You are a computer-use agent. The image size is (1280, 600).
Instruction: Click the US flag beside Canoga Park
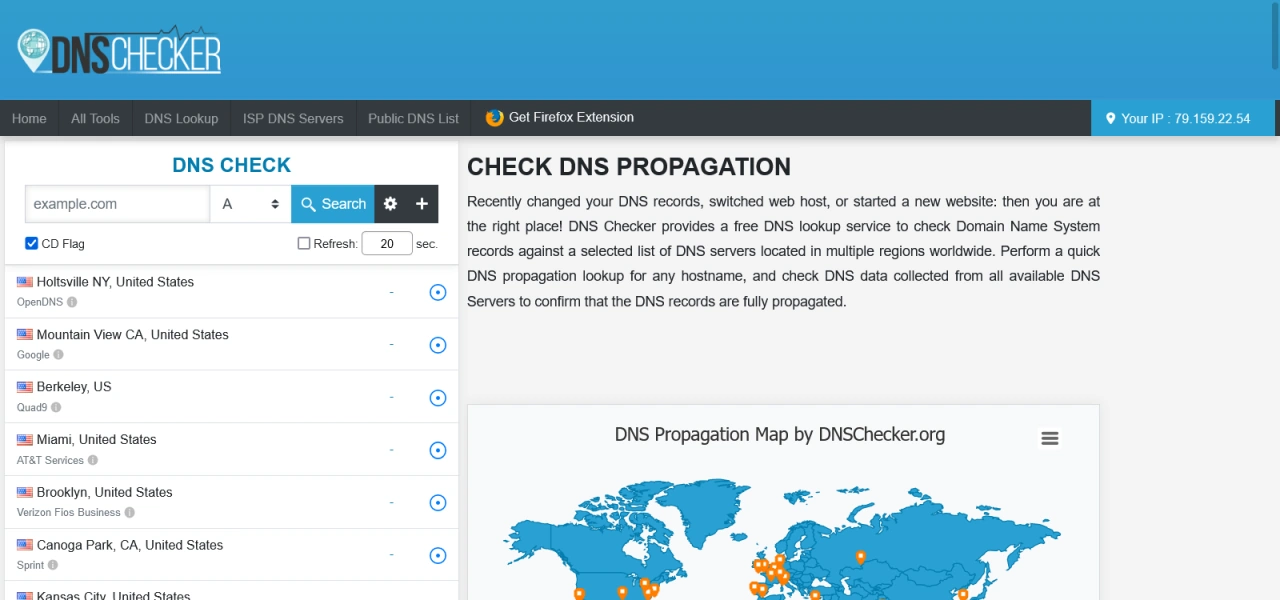coord(25,546)
